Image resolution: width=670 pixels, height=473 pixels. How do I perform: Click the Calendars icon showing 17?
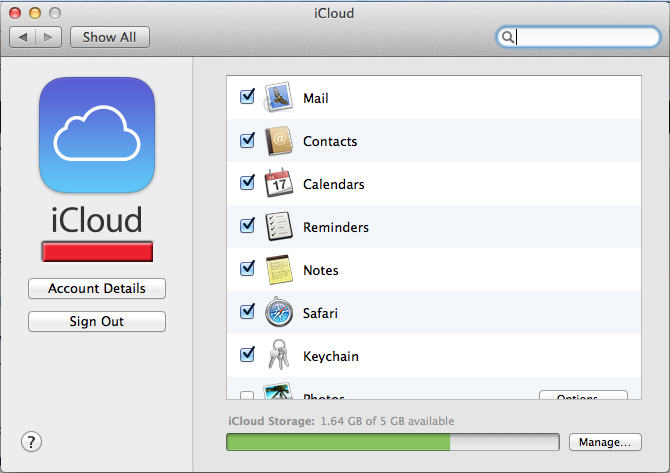279,183
